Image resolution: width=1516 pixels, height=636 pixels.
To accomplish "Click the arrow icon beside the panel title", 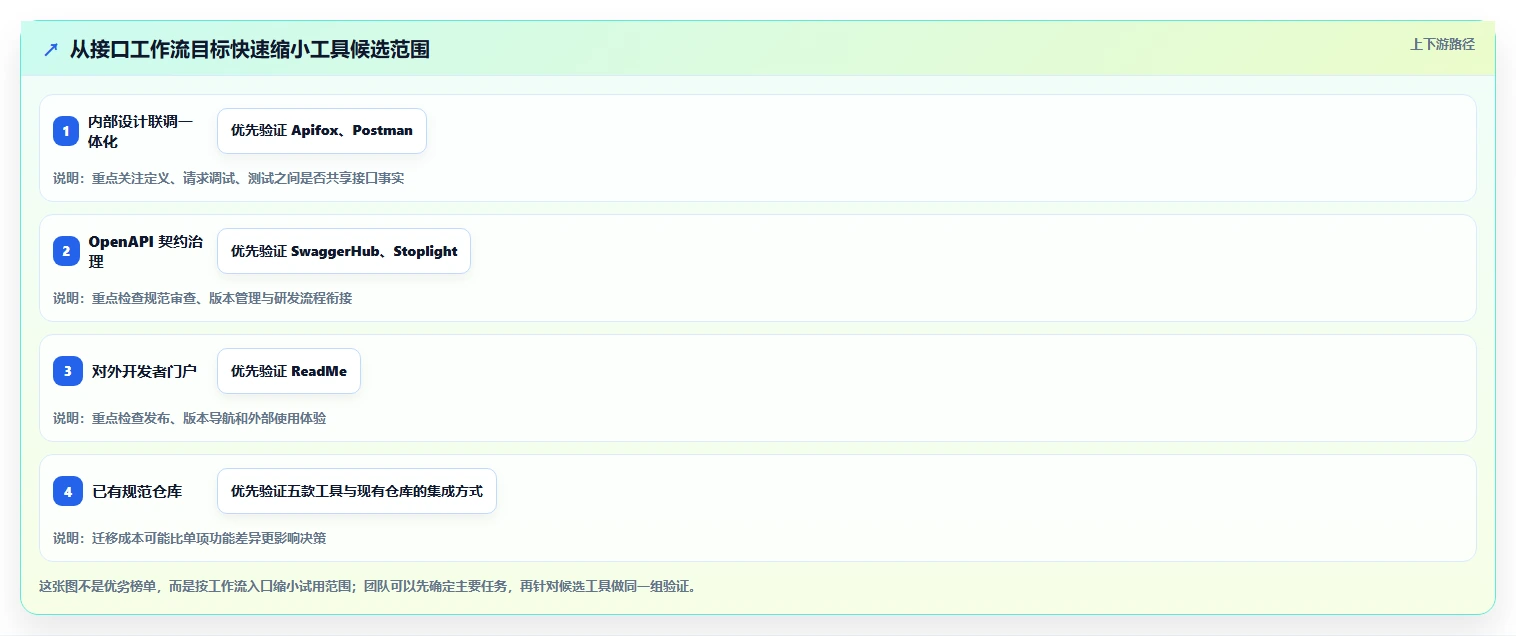I will (x=51, y=49).
